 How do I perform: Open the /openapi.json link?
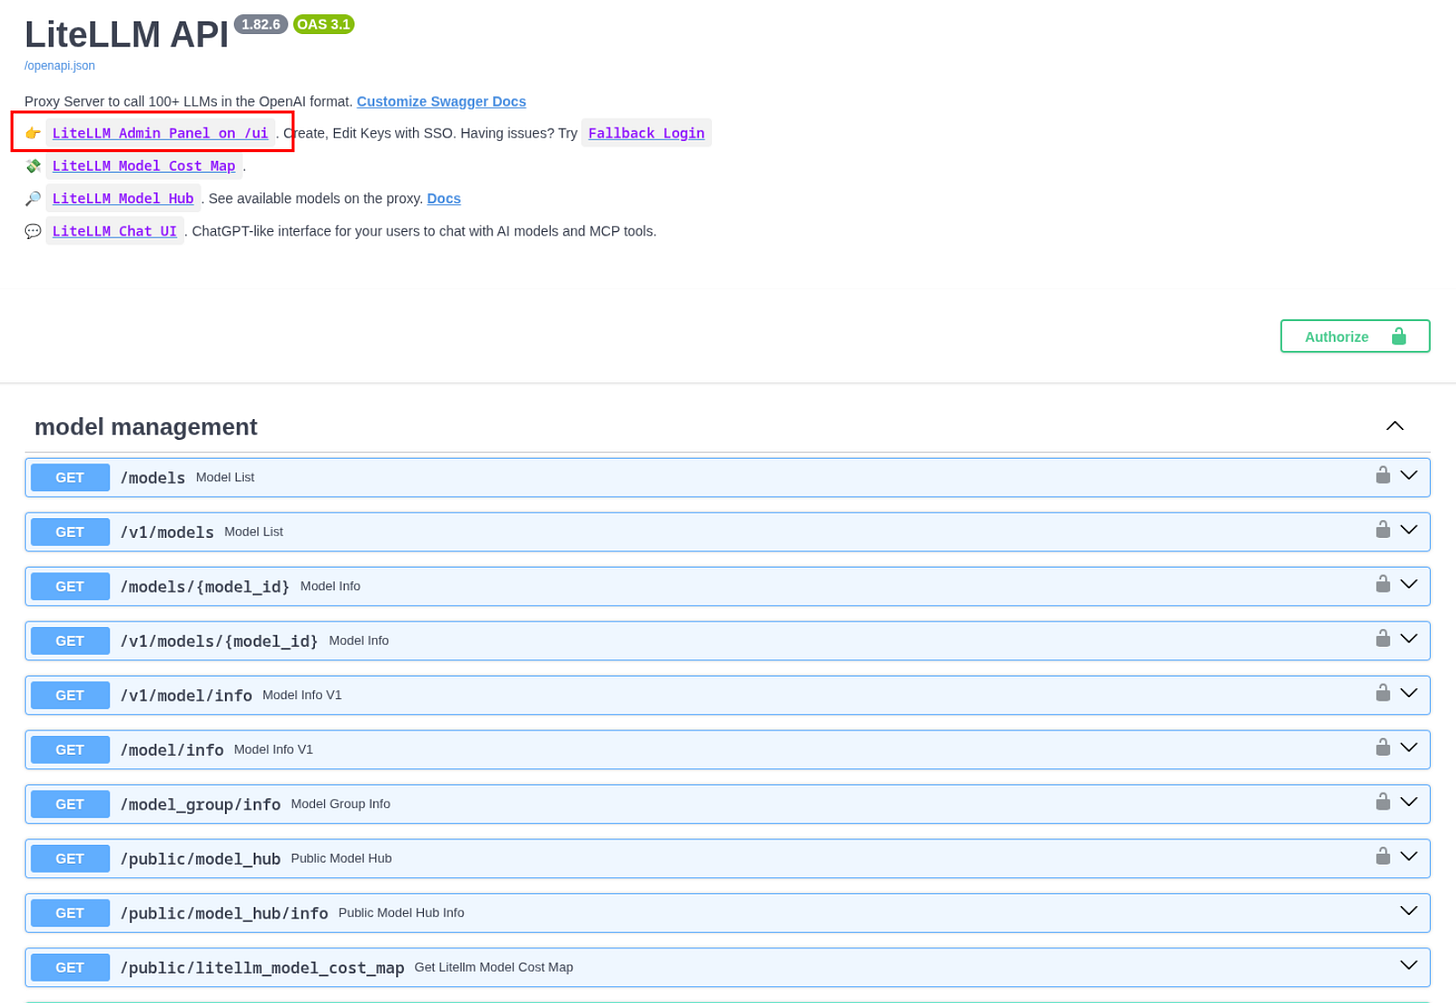coord(60,66)
